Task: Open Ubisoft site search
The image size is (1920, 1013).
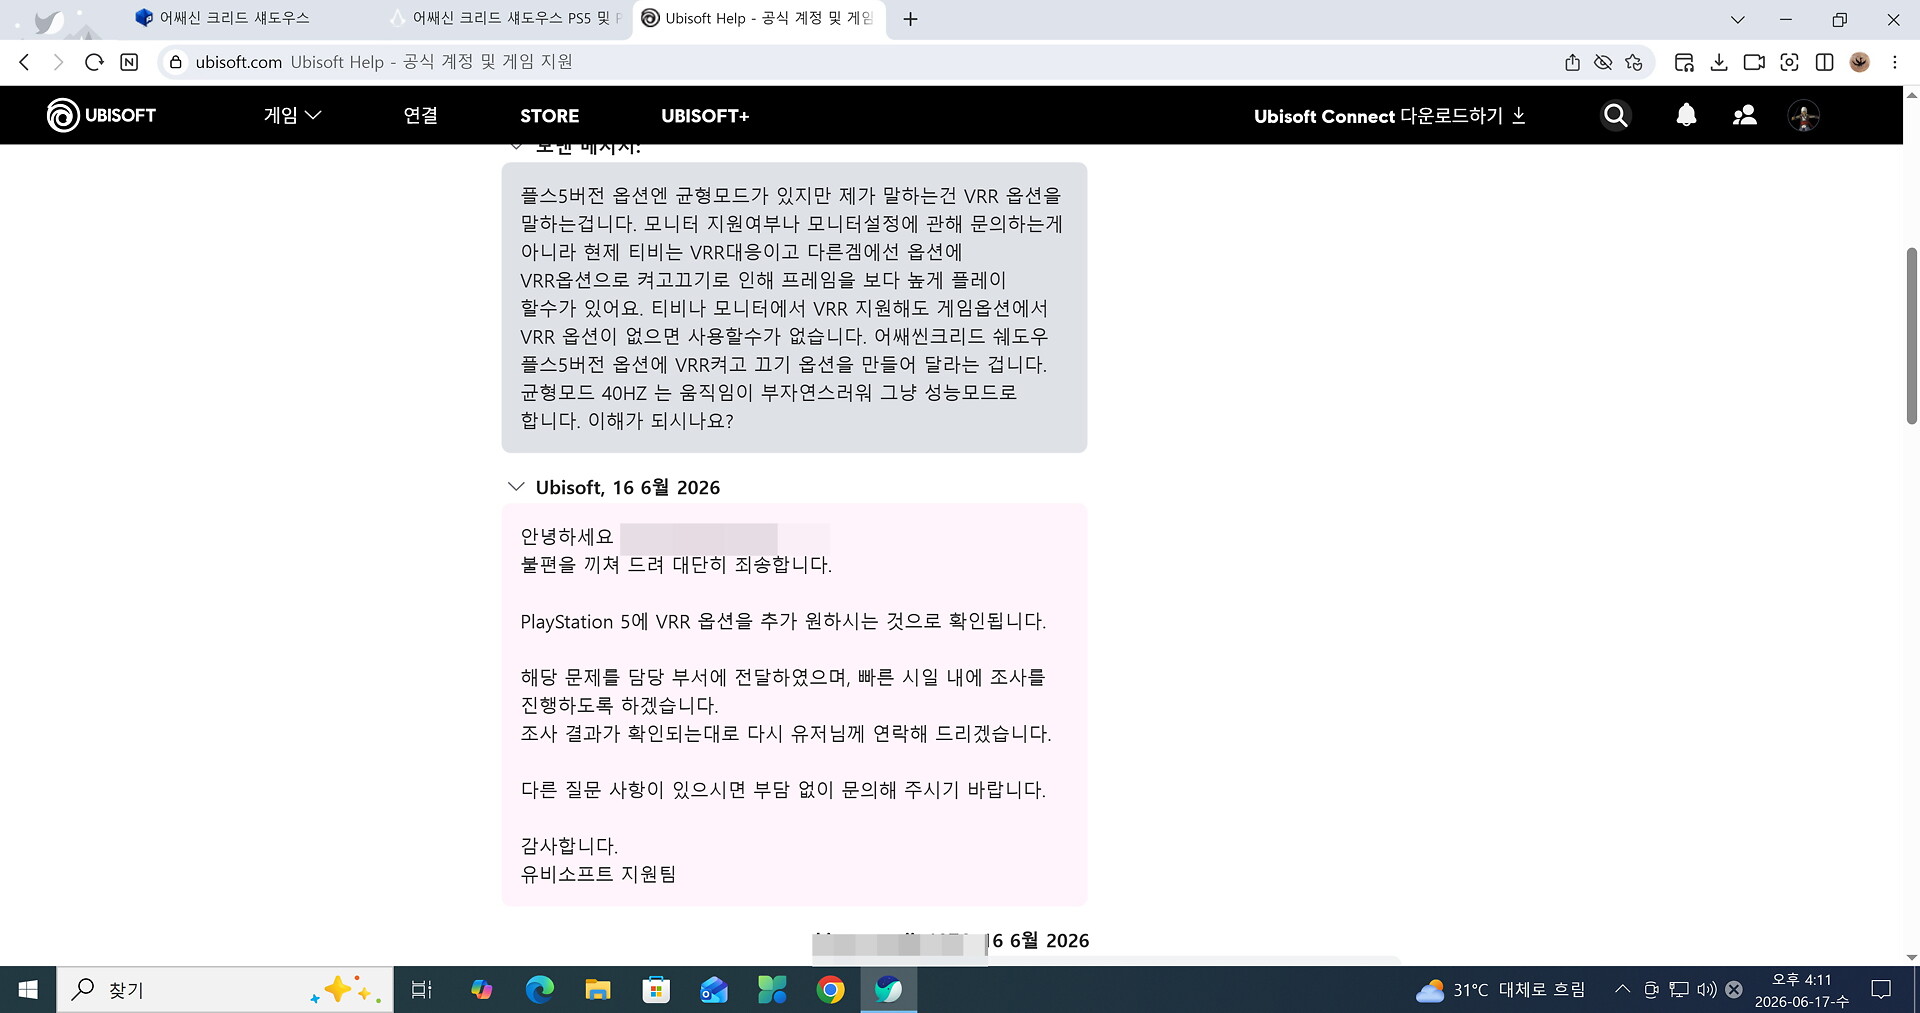Action: (x=1615, y=116)
